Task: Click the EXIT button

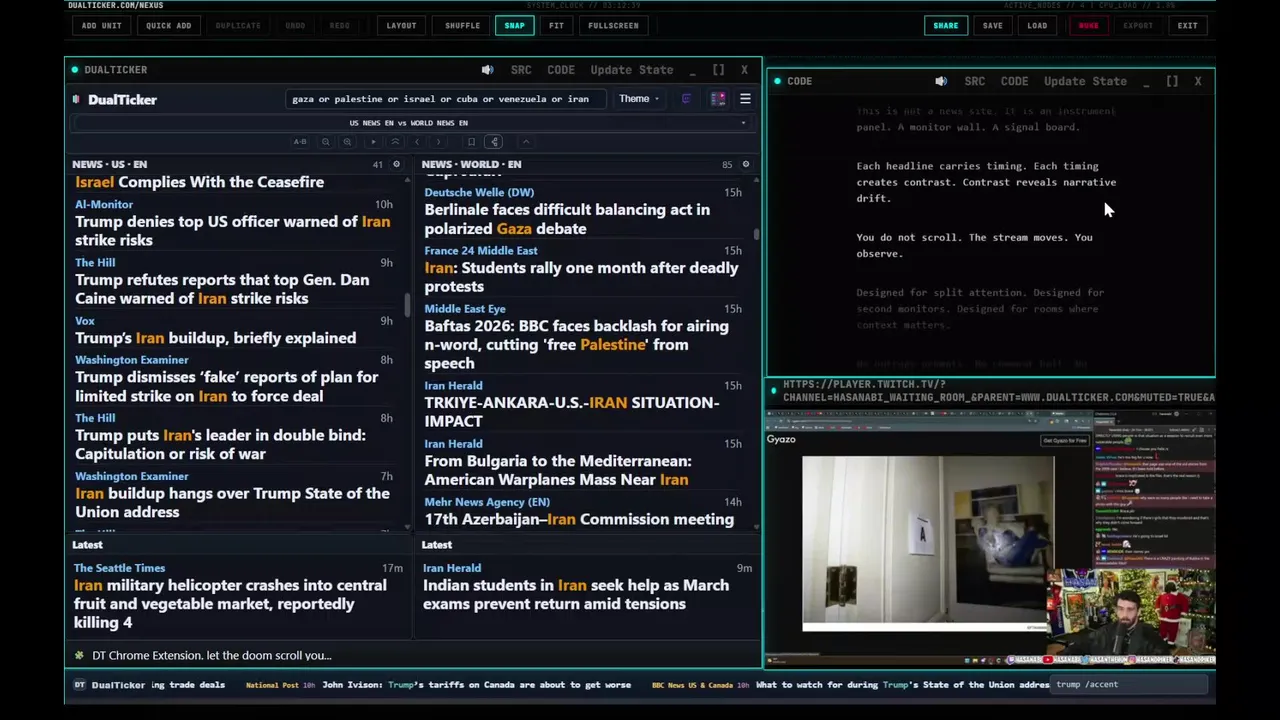Action: (1187, 25)
